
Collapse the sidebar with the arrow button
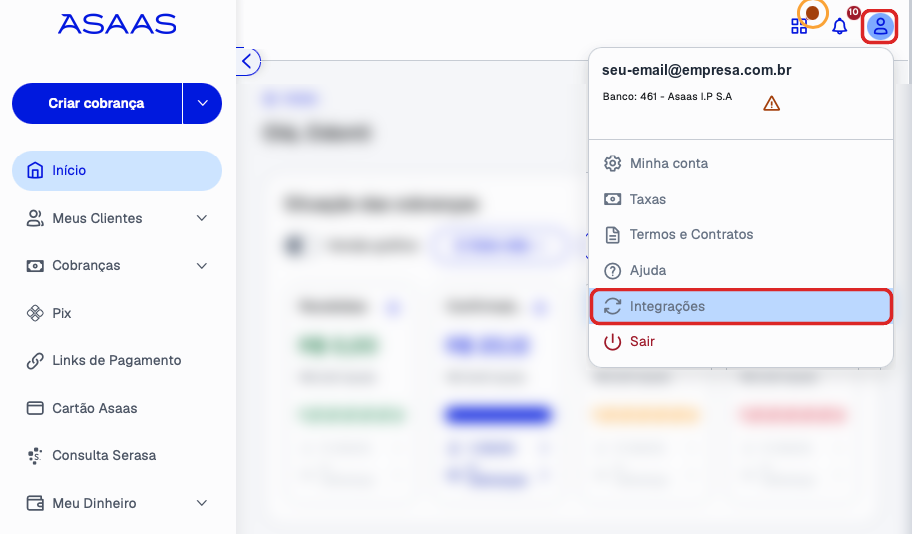point(248,61)
